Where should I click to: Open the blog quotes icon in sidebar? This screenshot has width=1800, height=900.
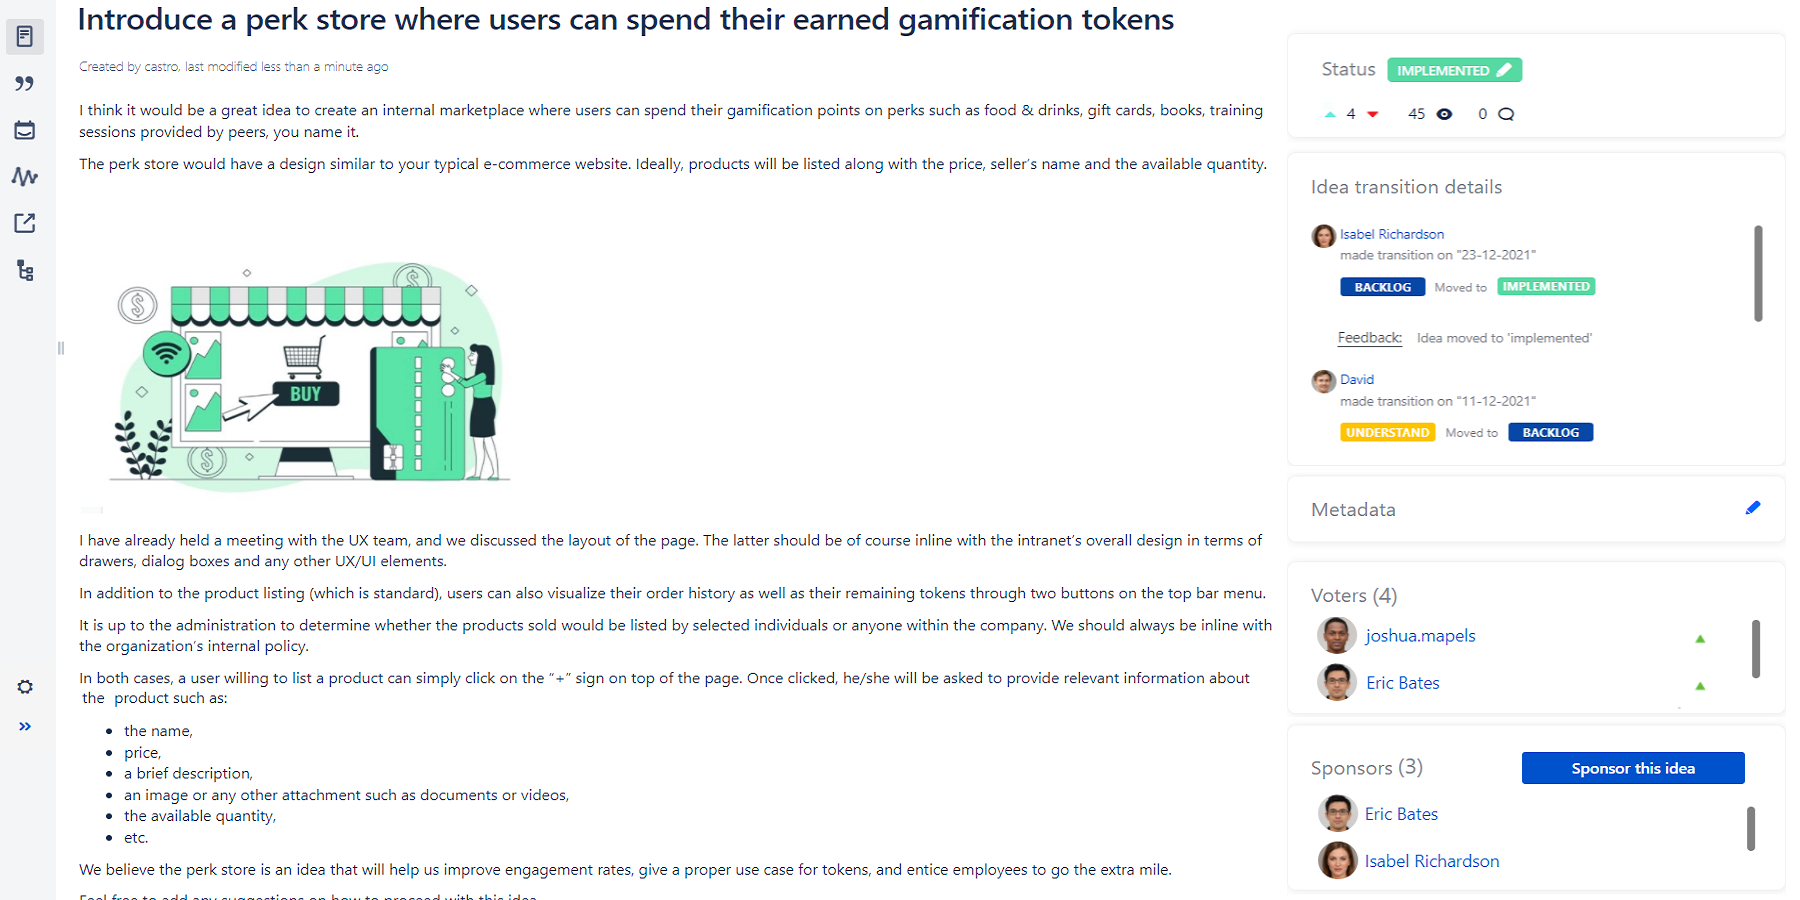25,84
